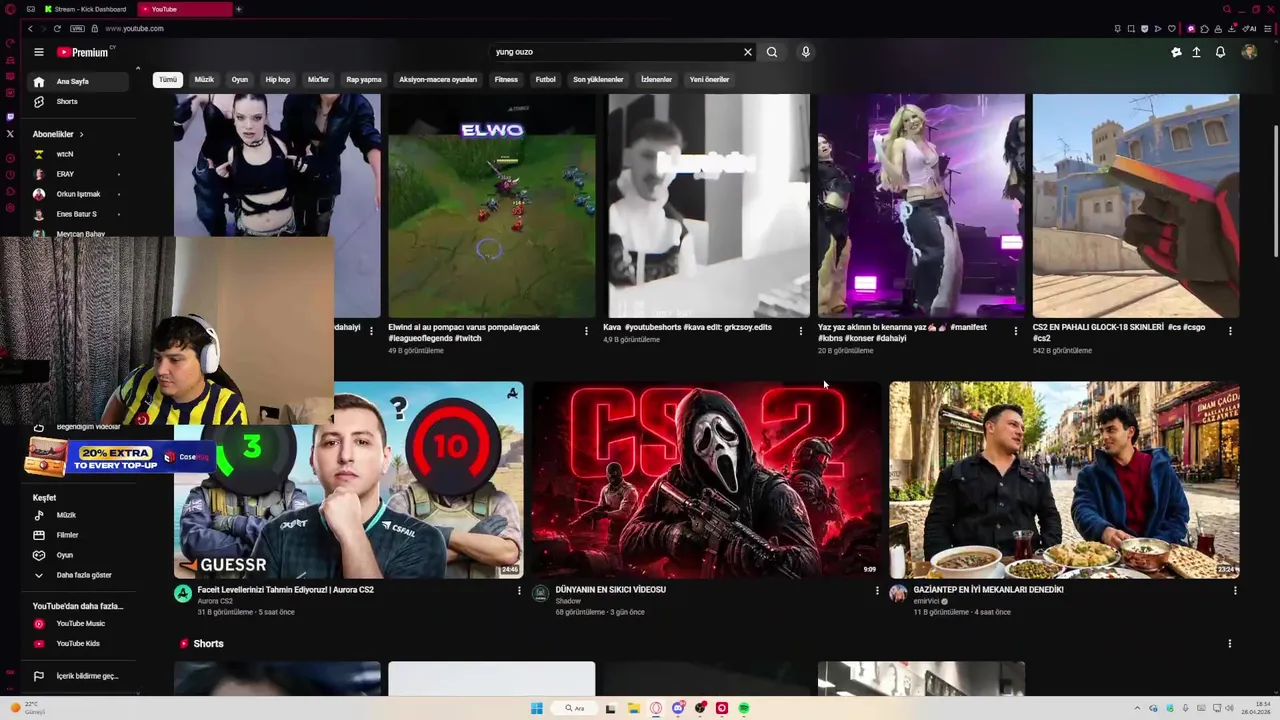Click the upload arrow icon in the header
1280x720 pixels.
[1196, 52]
